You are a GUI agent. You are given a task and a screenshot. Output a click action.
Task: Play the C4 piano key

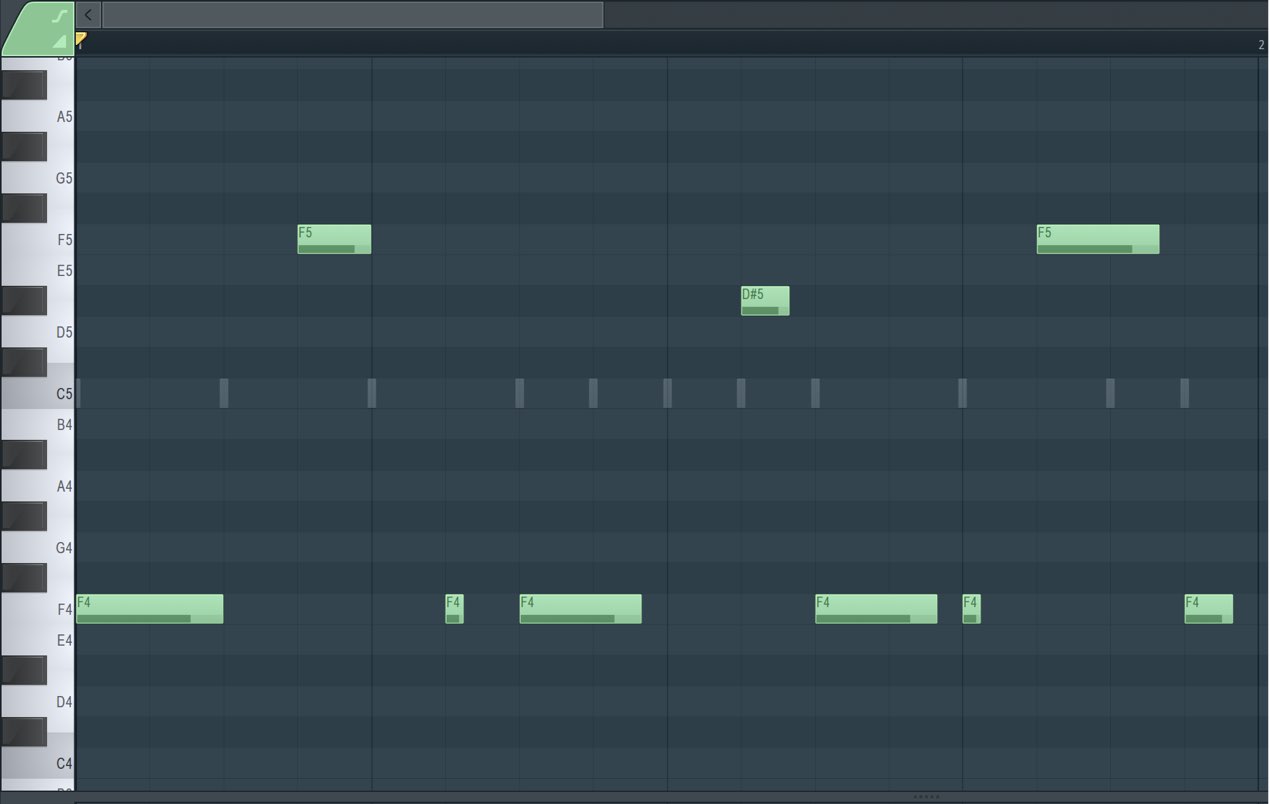(x=60, y=763)
